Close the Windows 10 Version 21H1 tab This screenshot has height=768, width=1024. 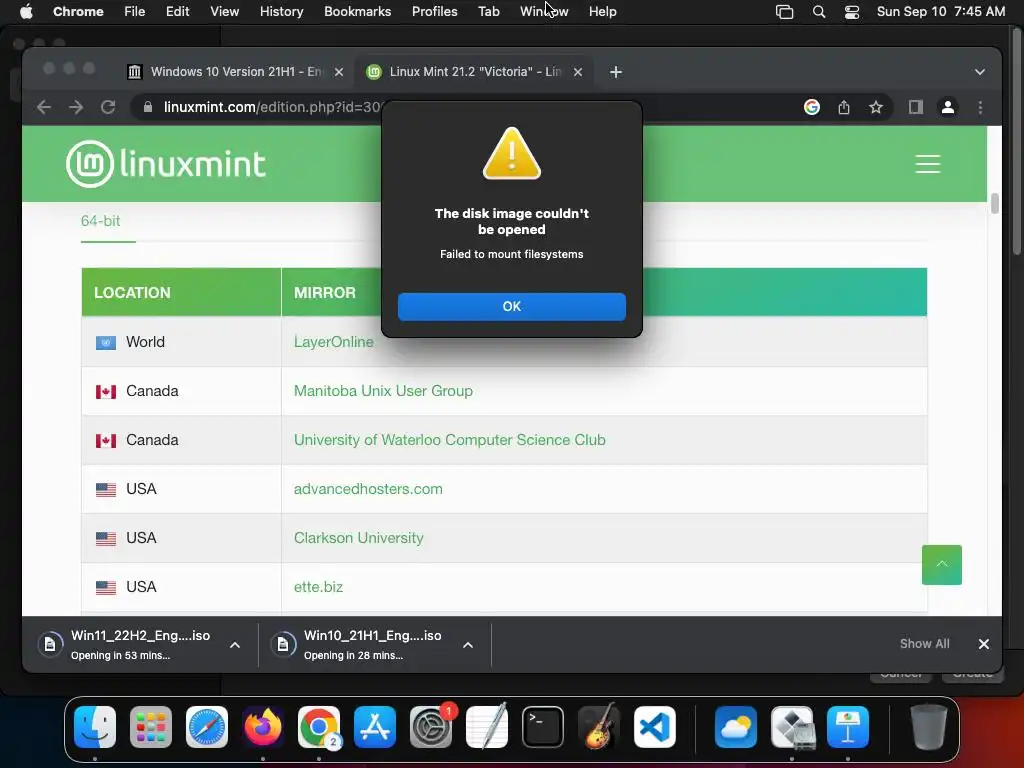pos(338,72)
